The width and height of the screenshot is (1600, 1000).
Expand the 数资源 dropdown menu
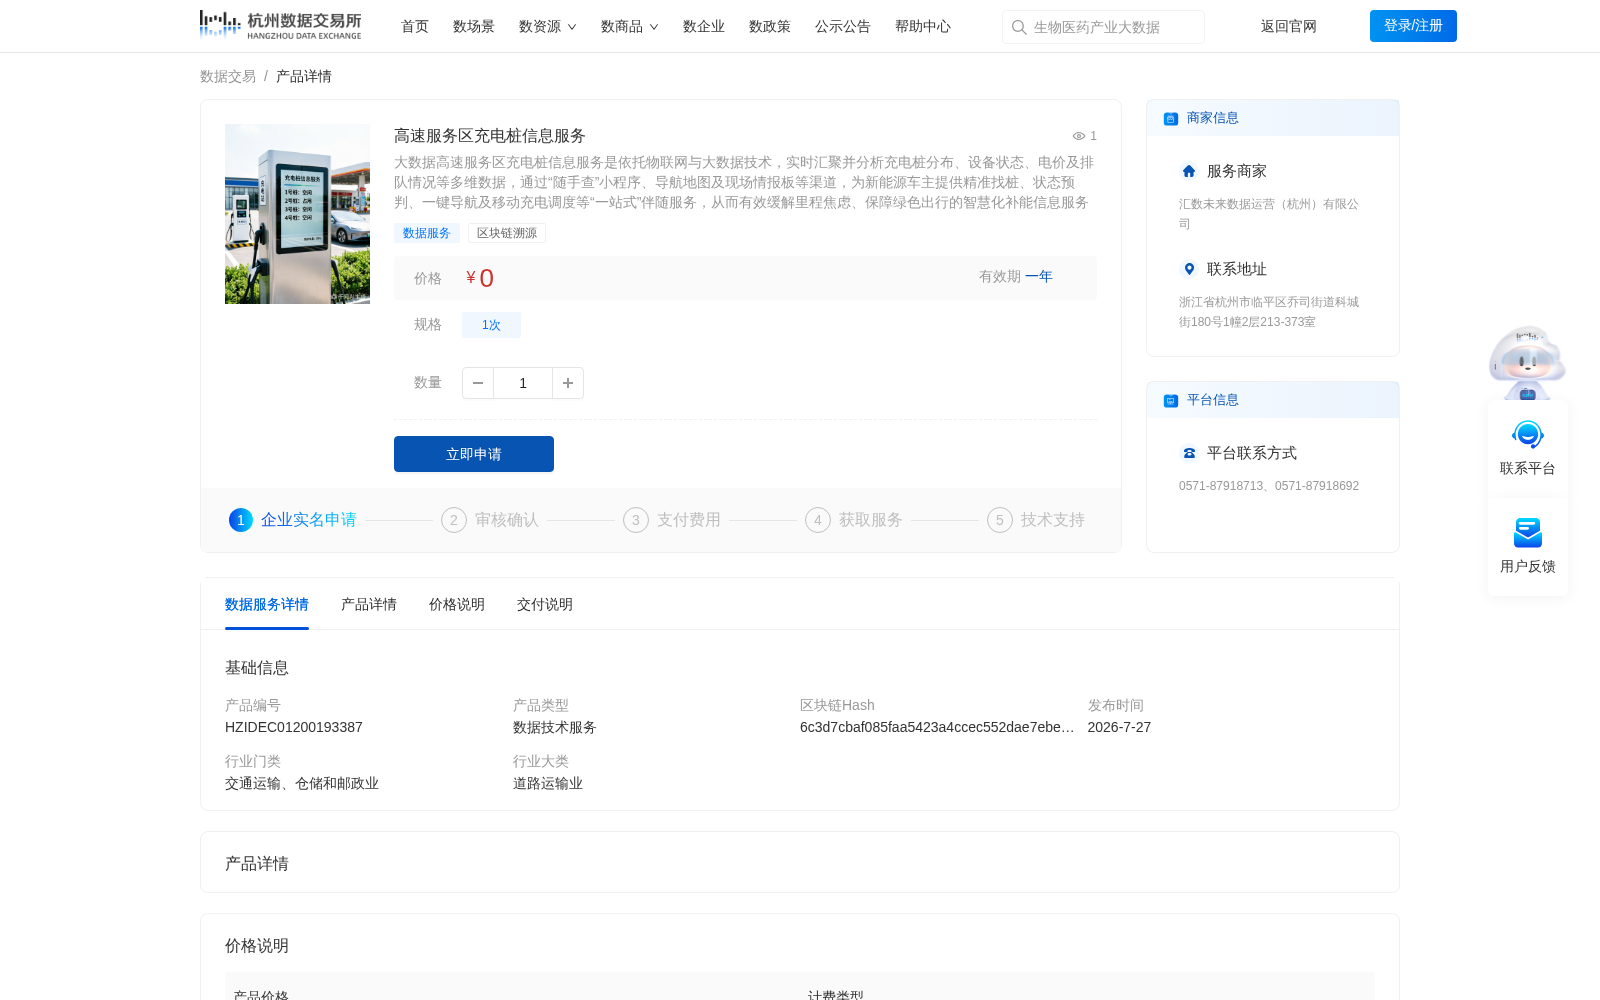pos(548,26)
